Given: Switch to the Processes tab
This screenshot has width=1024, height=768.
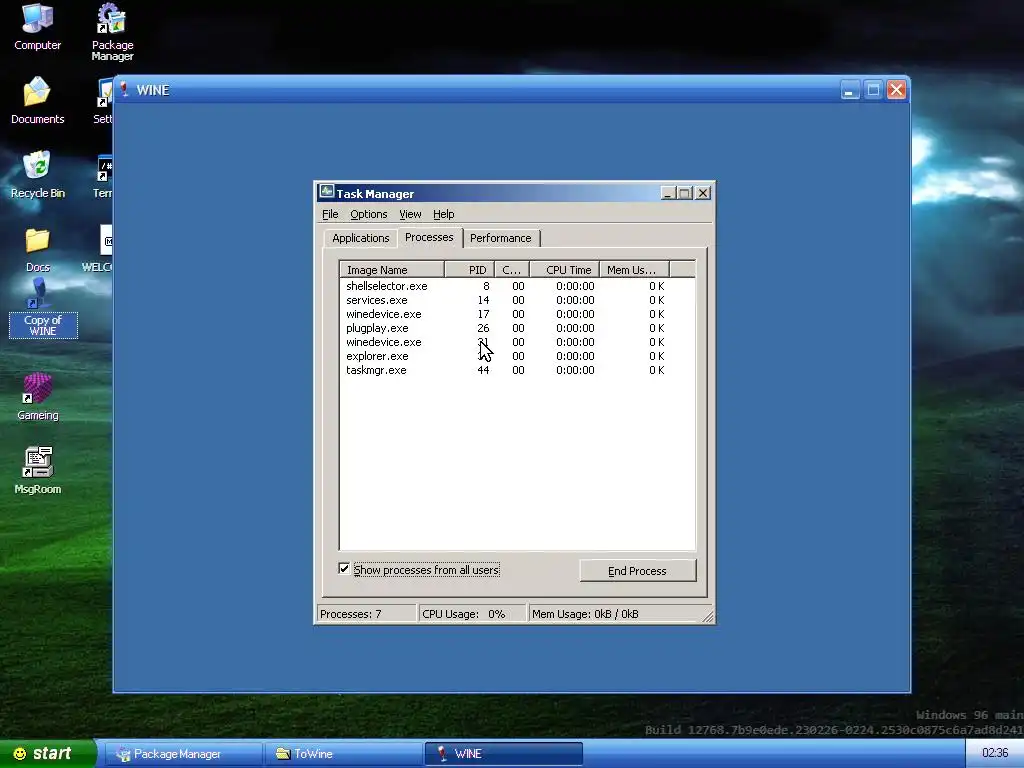Looking at the screenshot, I should tap(429, 237).
